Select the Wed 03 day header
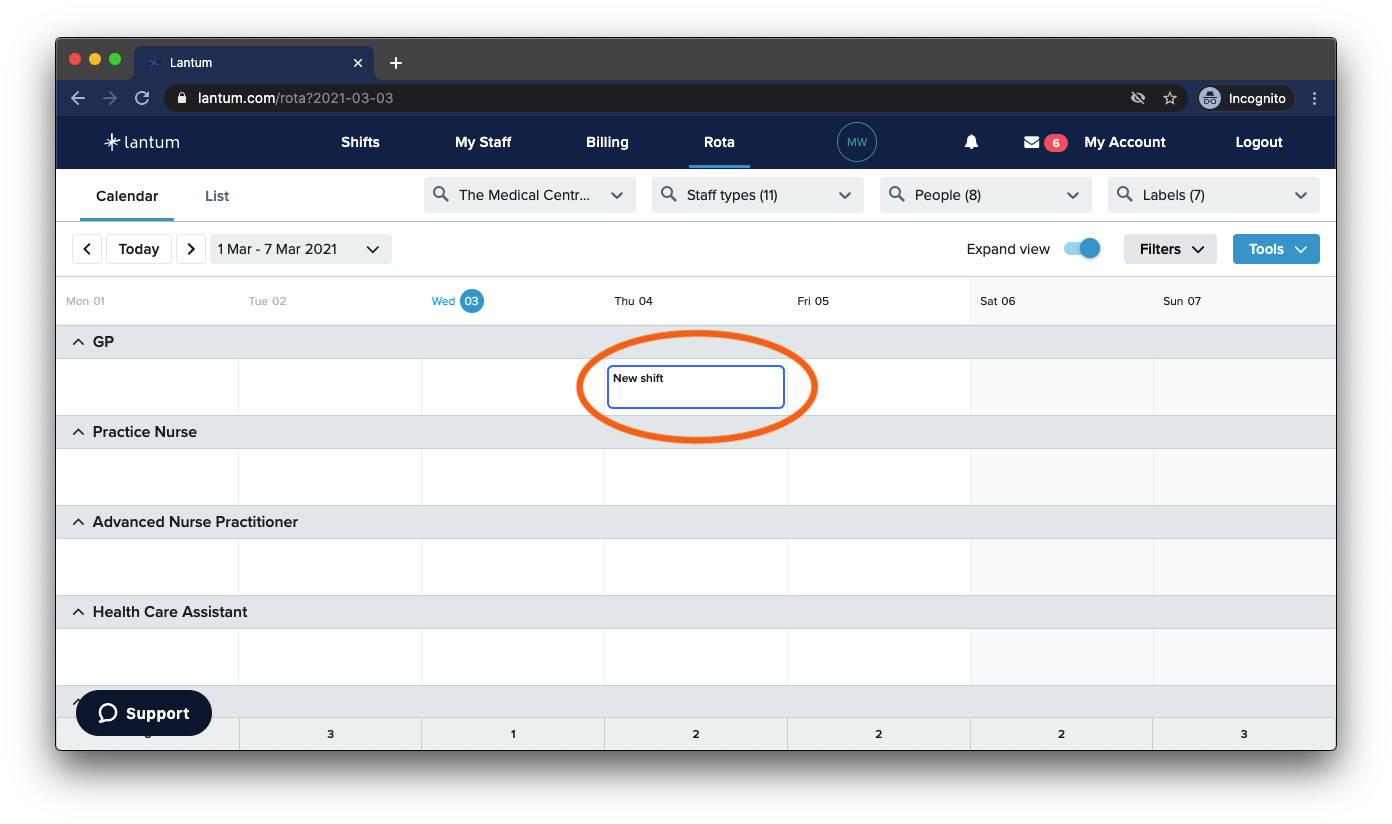The height and width of the screenshot is (824, 1392). coord(457,301)
